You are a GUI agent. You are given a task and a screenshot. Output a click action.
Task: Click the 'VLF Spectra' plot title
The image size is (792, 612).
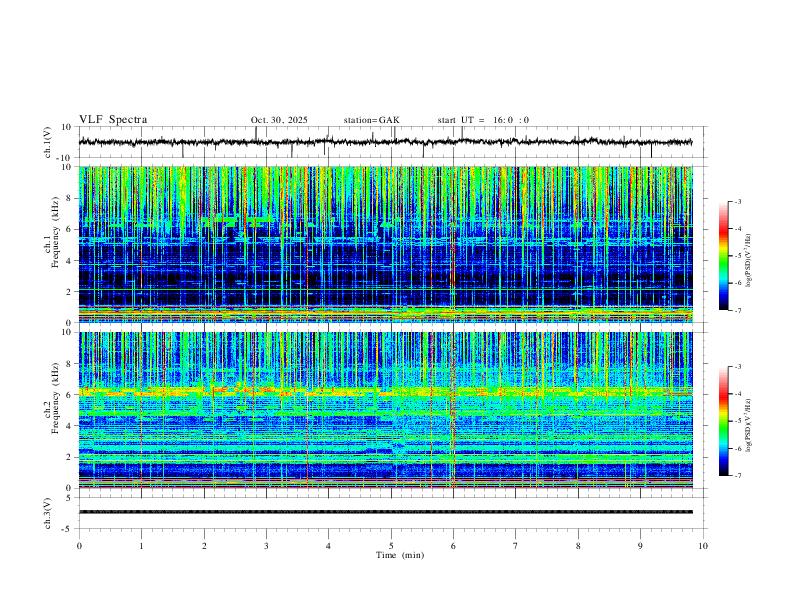pyautogui.click(x=113, y=120)
